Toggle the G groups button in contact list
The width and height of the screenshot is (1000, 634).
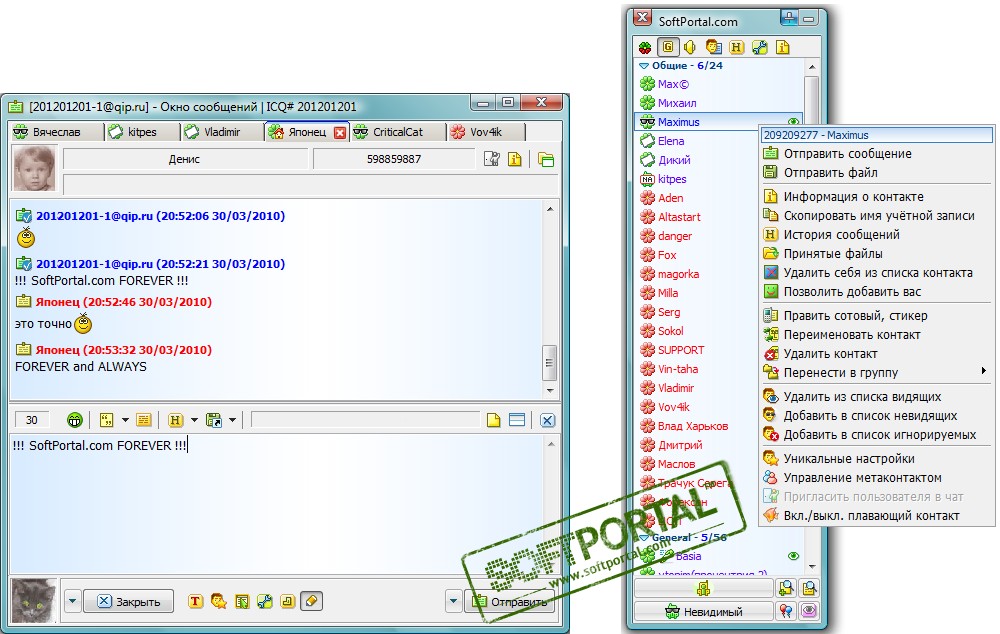coord(668,47)
